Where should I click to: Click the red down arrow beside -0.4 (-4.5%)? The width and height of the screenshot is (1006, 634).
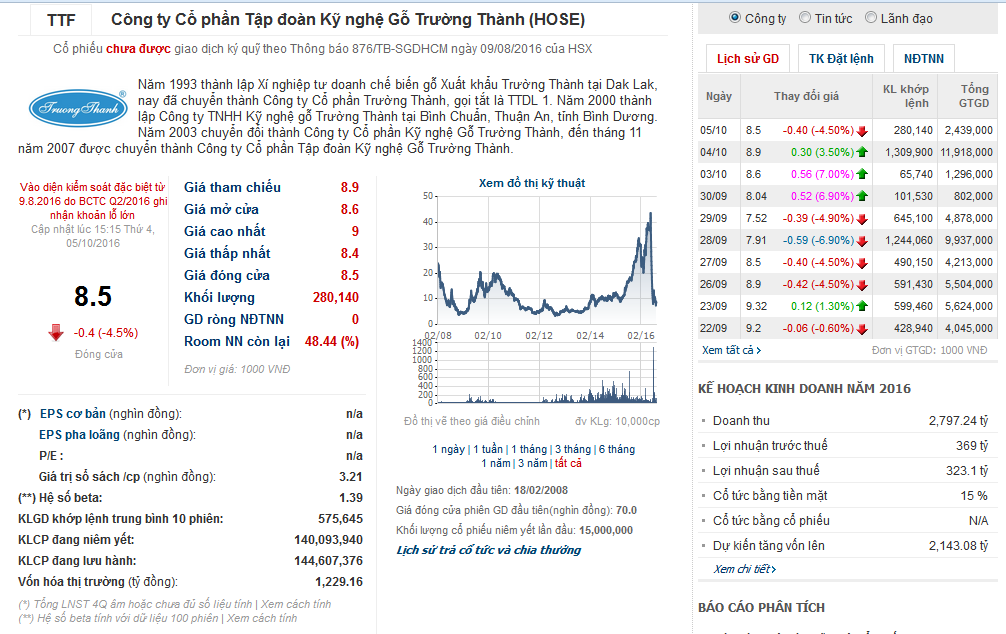pos(56,332)
